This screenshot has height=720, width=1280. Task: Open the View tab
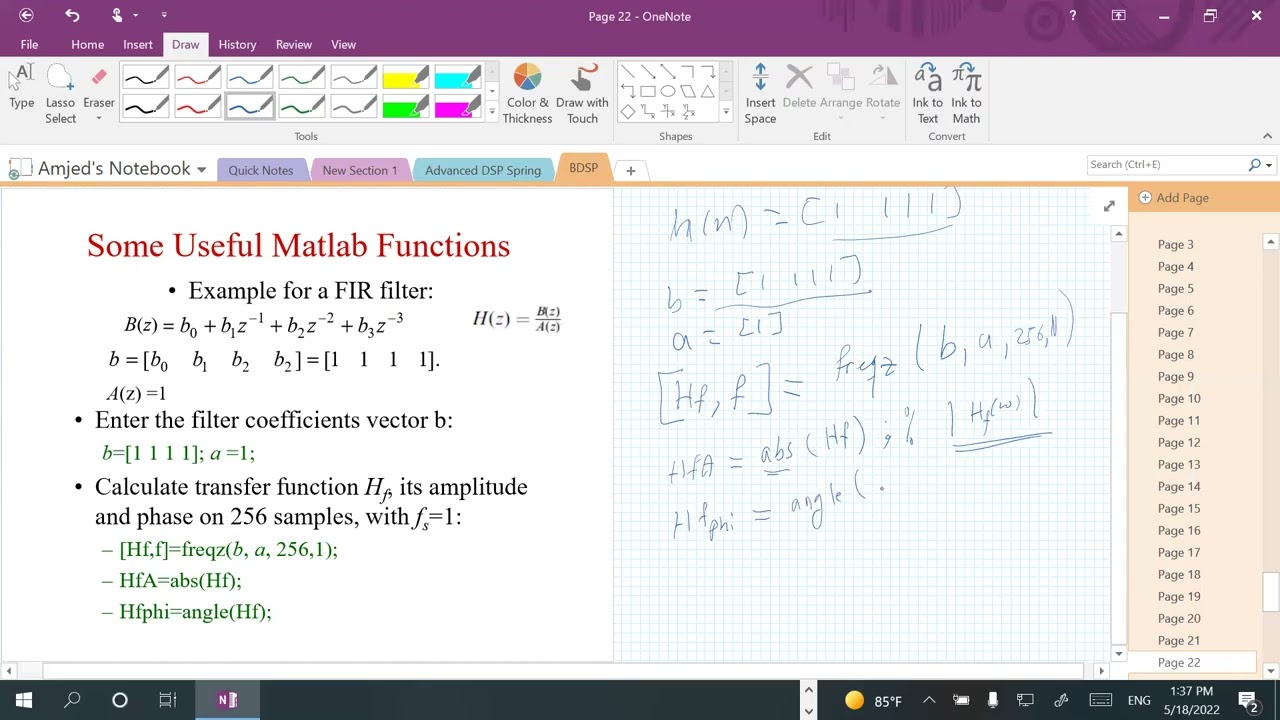343,44
